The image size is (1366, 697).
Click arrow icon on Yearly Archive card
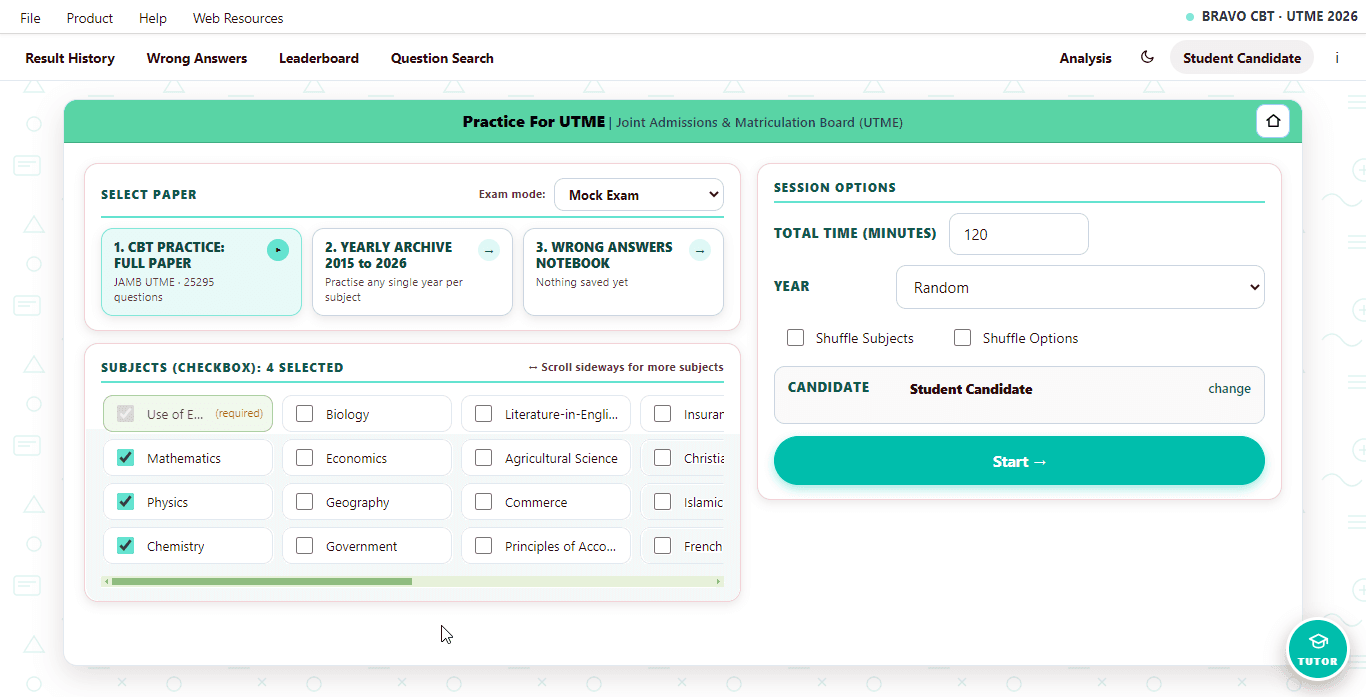[x=489, y=250]
